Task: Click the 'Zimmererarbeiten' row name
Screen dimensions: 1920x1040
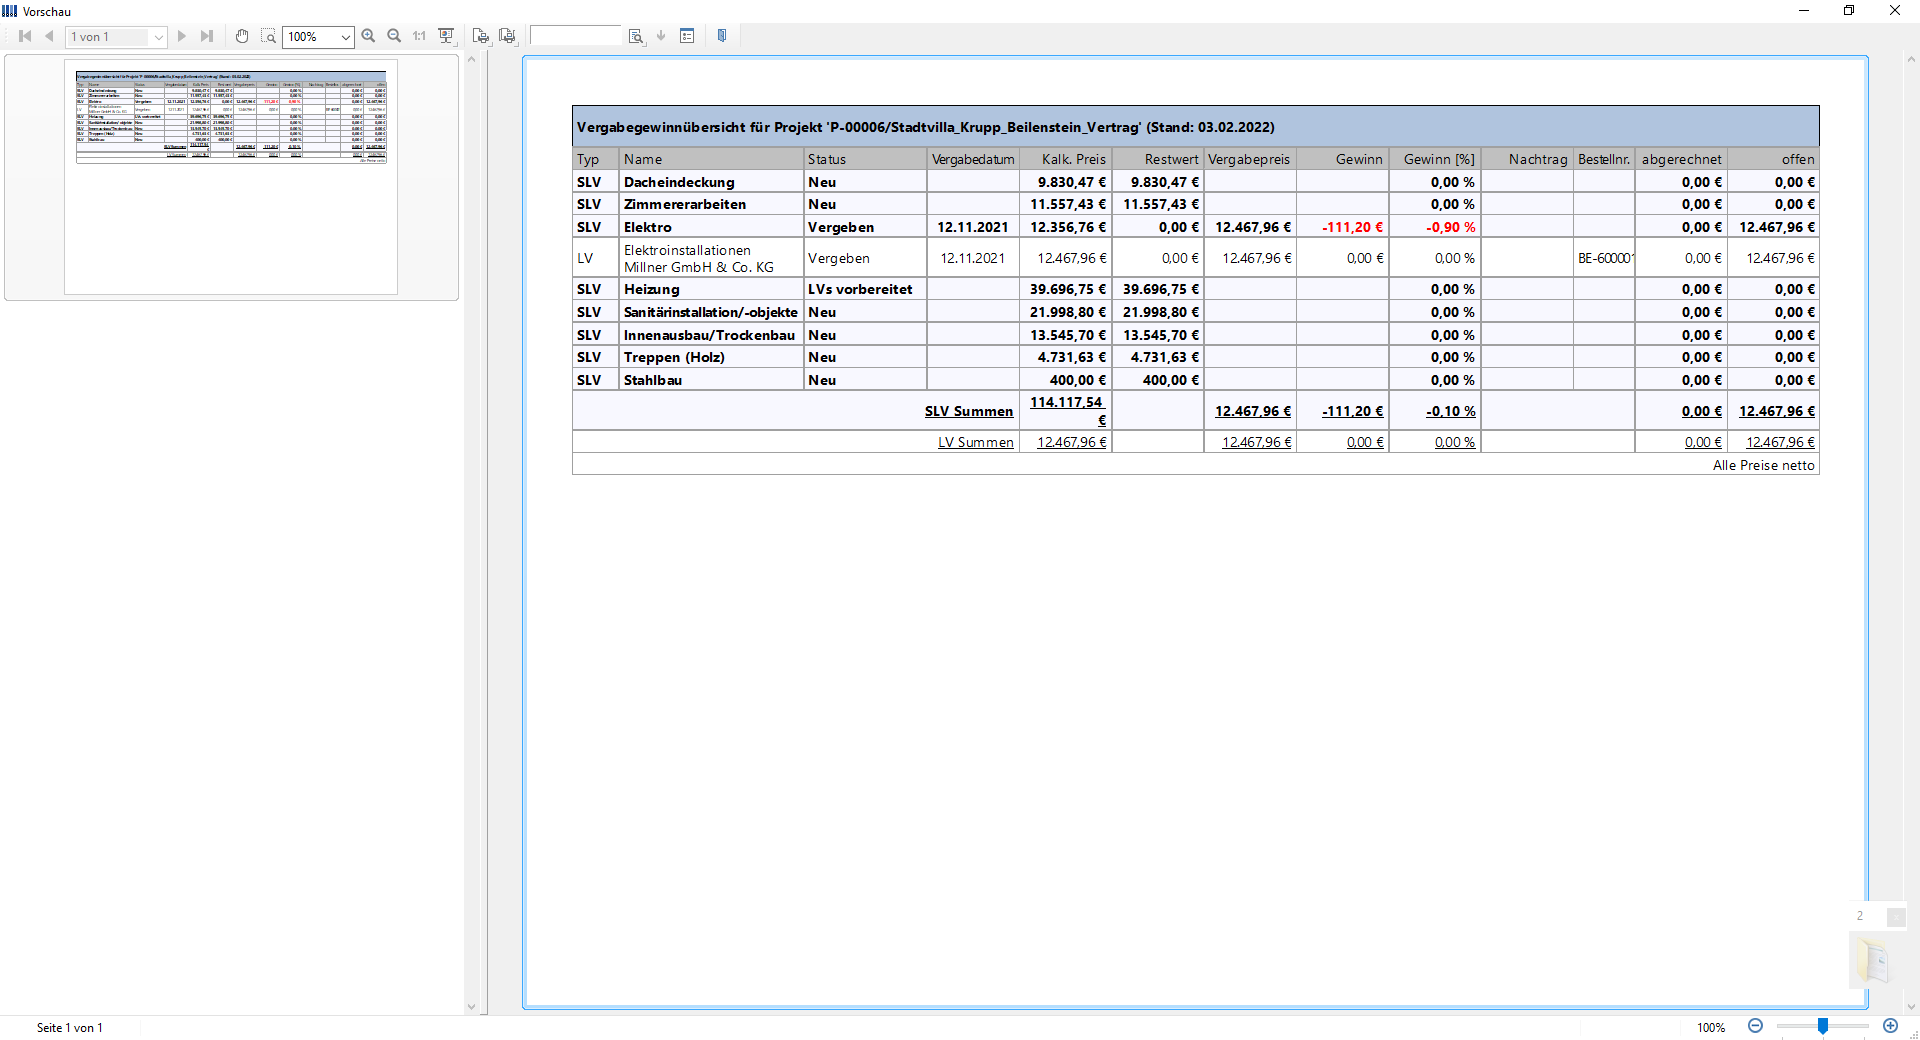Action: pyautogui.click(x=685, y=204)
